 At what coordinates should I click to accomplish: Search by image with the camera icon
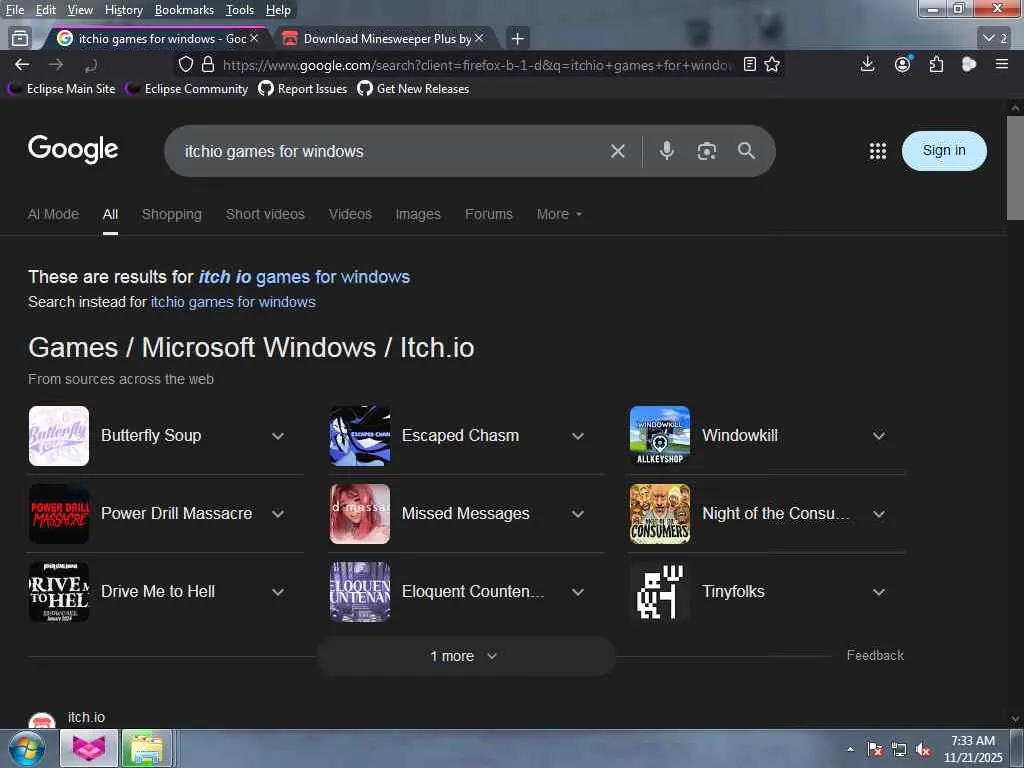tap(706, 152)
